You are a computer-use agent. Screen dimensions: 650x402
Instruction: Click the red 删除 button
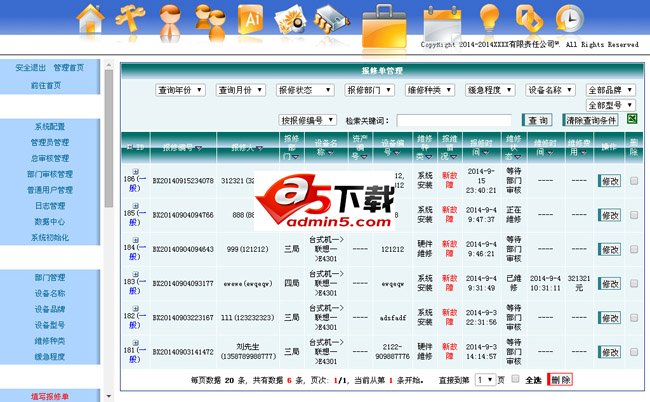click(560, 380)
